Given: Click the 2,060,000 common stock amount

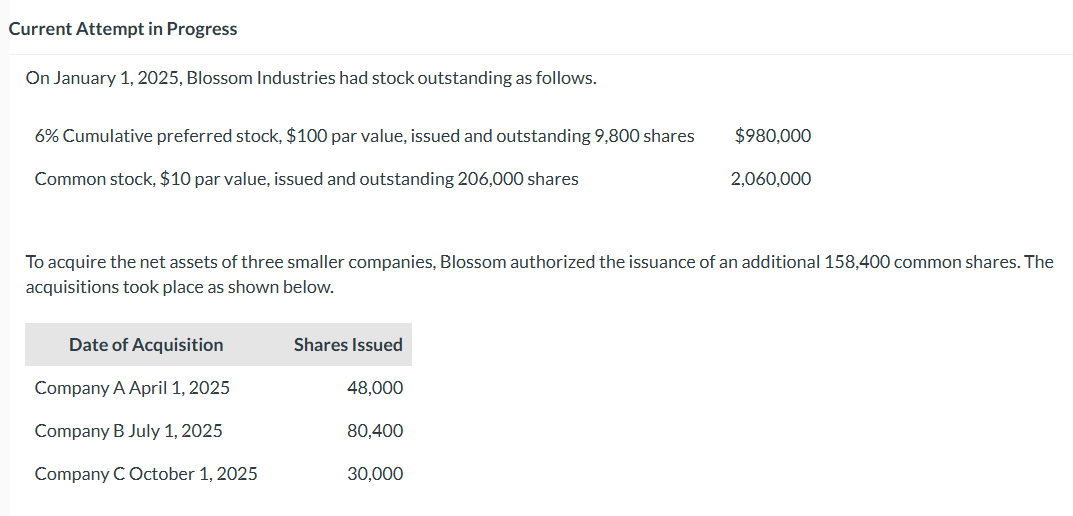Looking at the screenshot, I should coord(770,179).
